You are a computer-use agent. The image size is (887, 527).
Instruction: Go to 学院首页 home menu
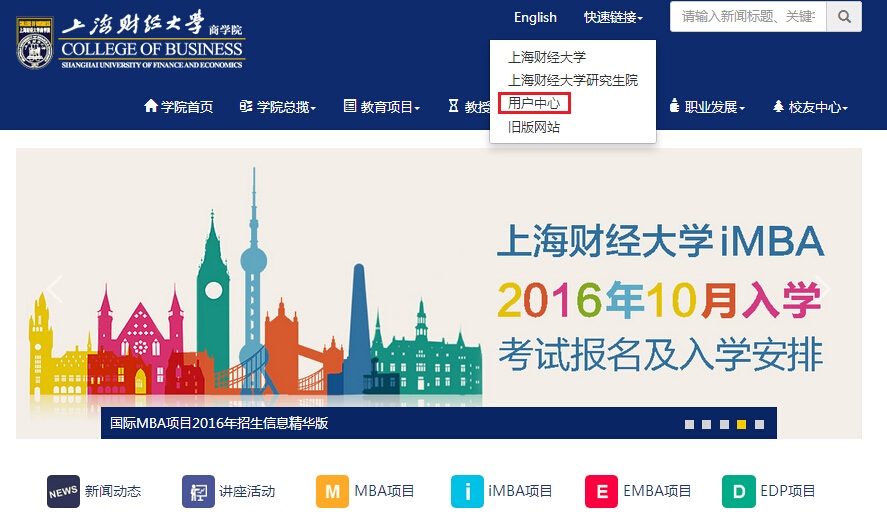(179, 106)
